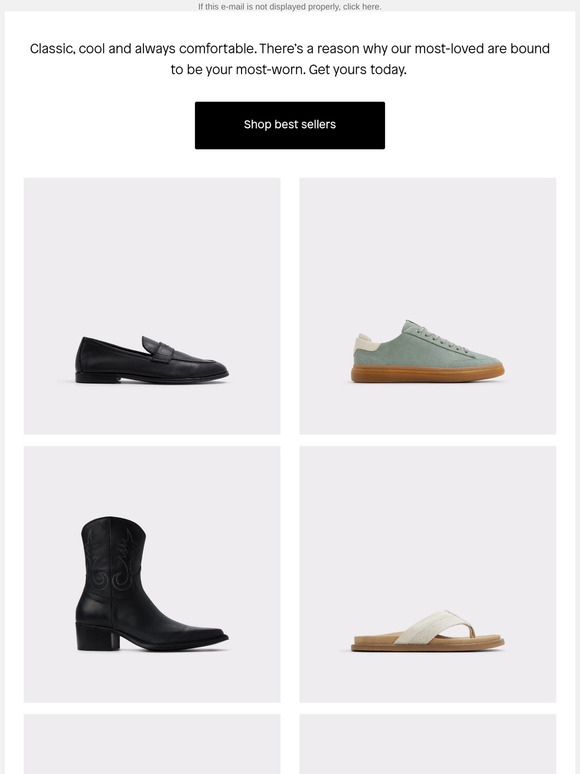Click the block heel of the cowboy boot

point(98,637)
